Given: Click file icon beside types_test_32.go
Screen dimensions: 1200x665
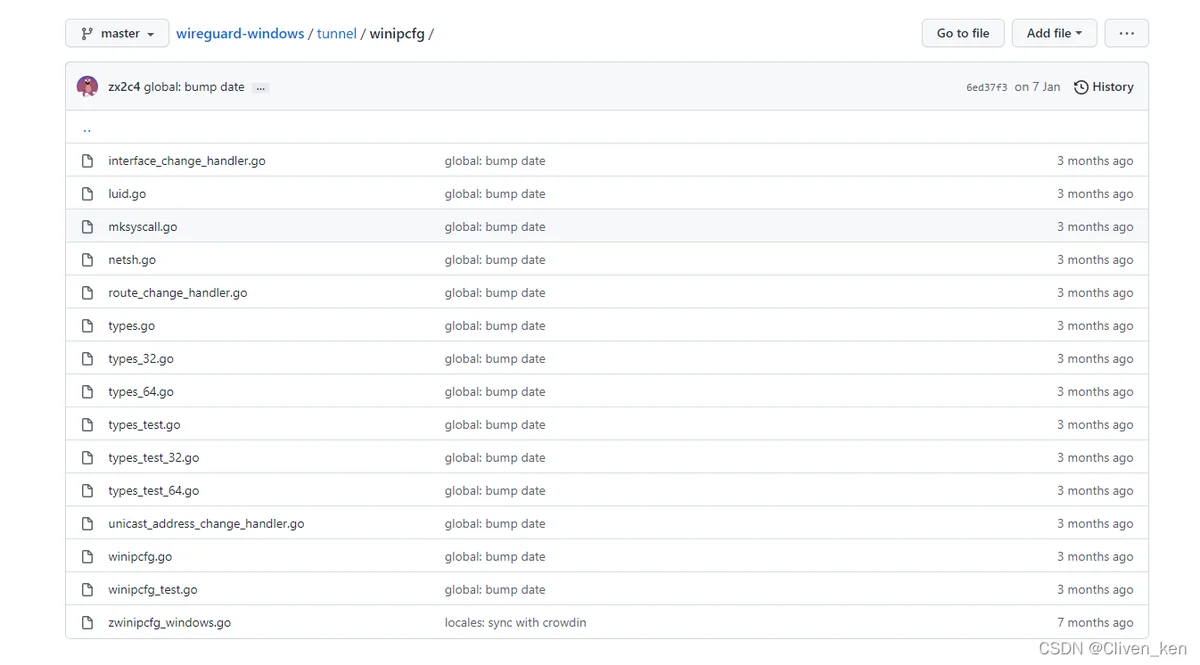Looking at the screenshot, I should [88, 458].
